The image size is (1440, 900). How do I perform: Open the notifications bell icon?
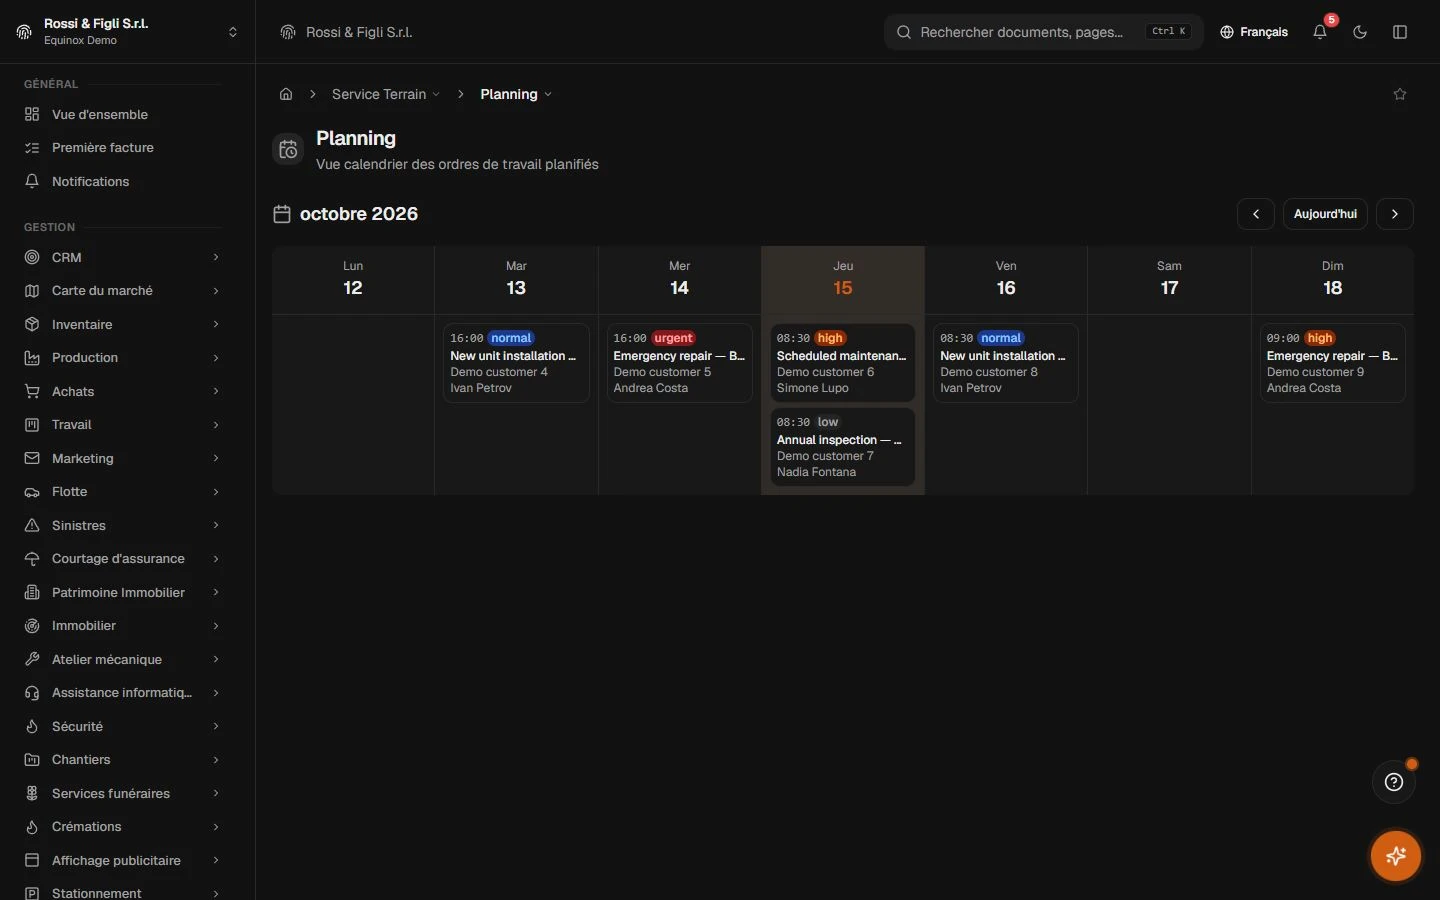[1320, 32]
